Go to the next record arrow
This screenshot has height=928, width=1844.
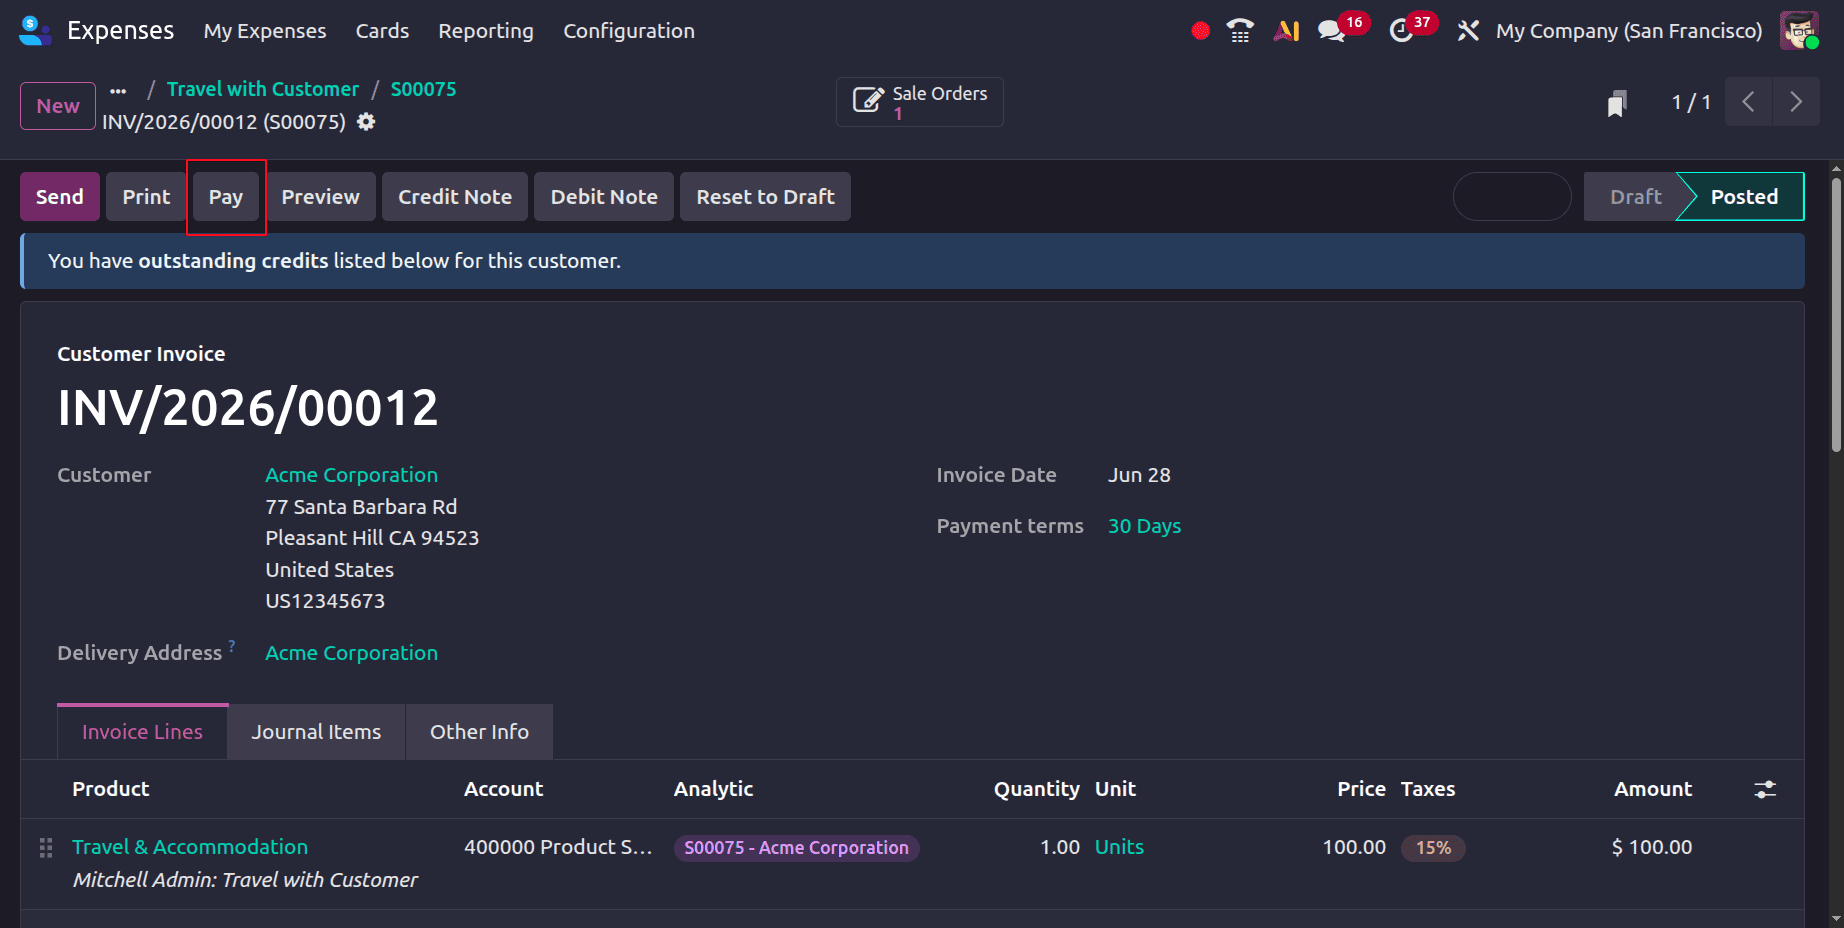[x=1796, y=102]
